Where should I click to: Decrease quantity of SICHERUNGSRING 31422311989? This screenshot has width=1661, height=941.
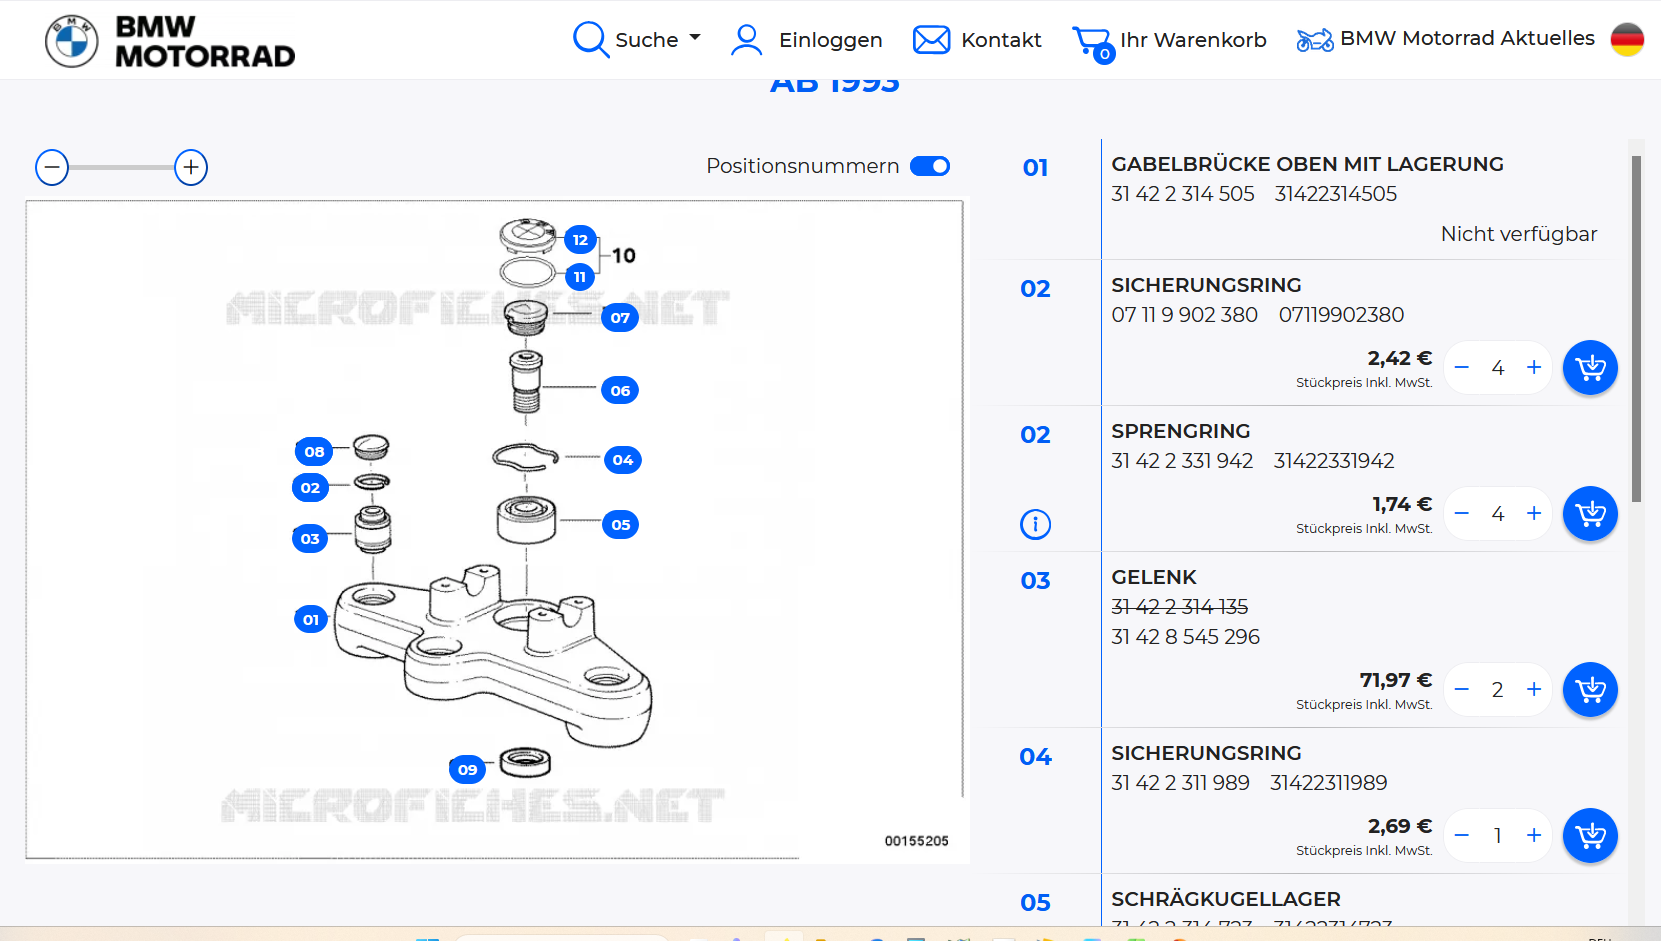tap(1462, 836)
